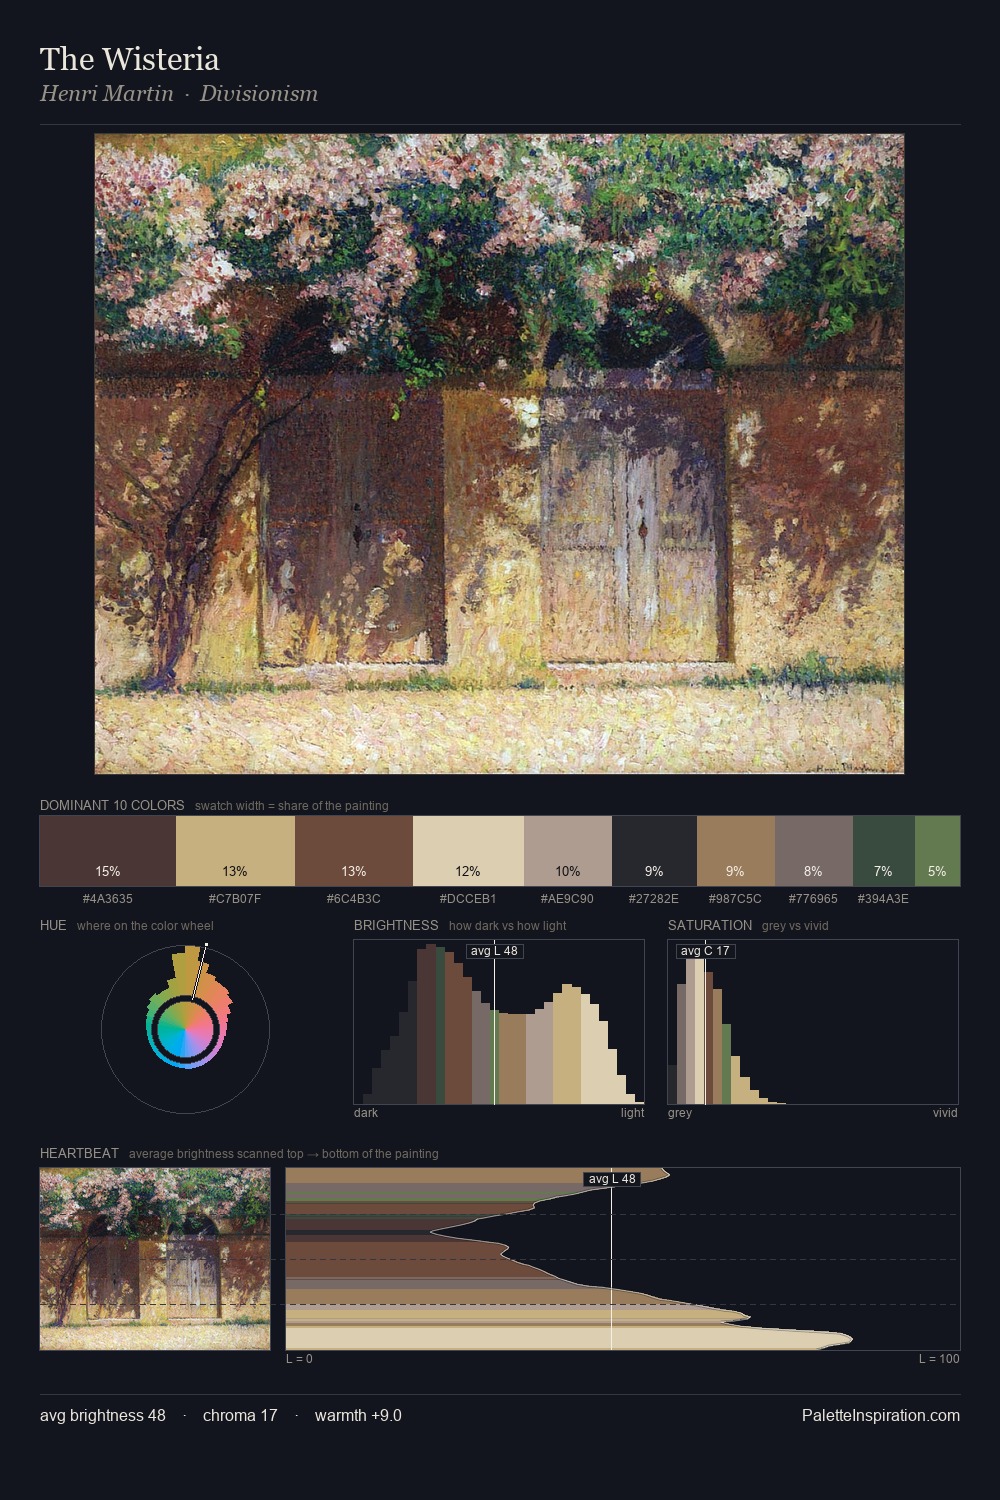Image resolution: width=1000 pixels, height=1500 pixels.
Task: Click the 'HEARTBEAT' section heading
Action: click(79, 1153)
